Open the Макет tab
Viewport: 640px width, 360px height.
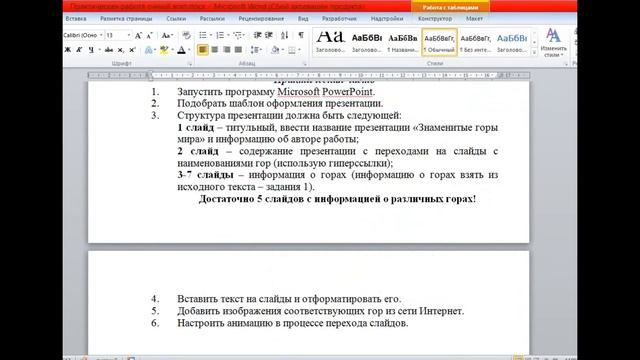click(474, 19)
